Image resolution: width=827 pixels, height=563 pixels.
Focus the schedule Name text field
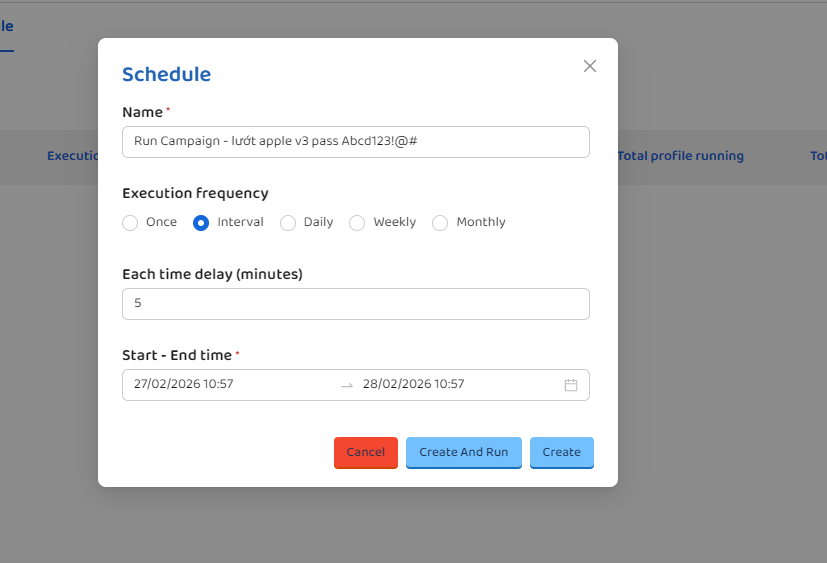click(355, 142)
